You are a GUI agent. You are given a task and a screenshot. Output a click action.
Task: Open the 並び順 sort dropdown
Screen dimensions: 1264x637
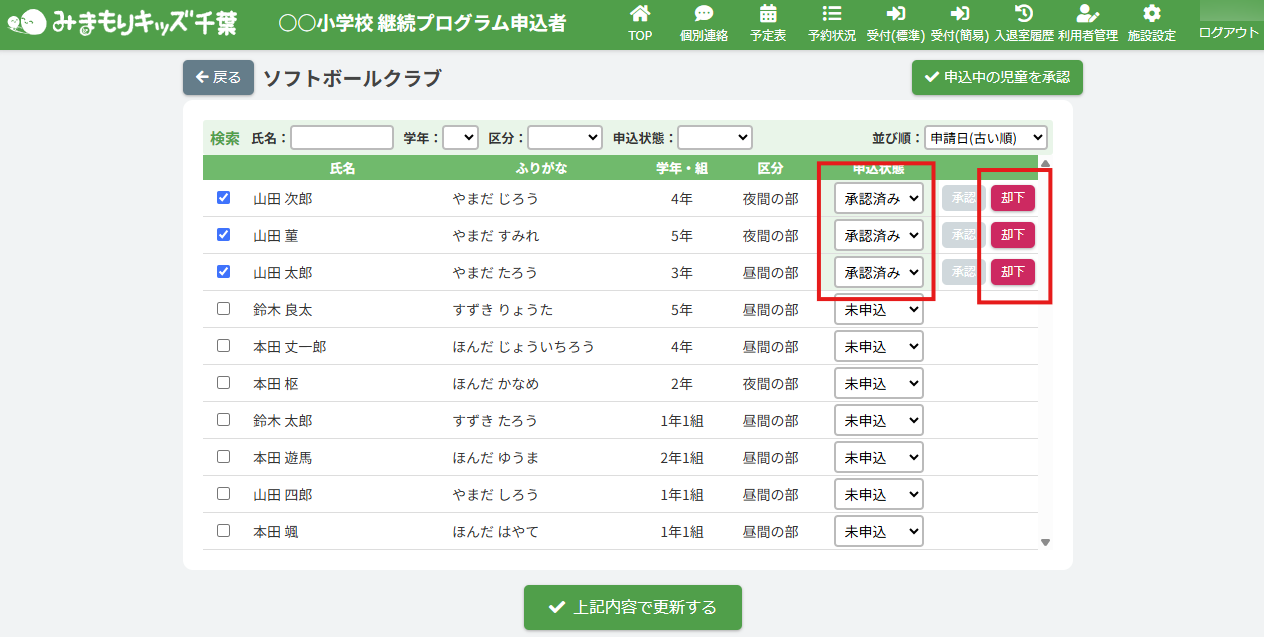pos(985,138)
